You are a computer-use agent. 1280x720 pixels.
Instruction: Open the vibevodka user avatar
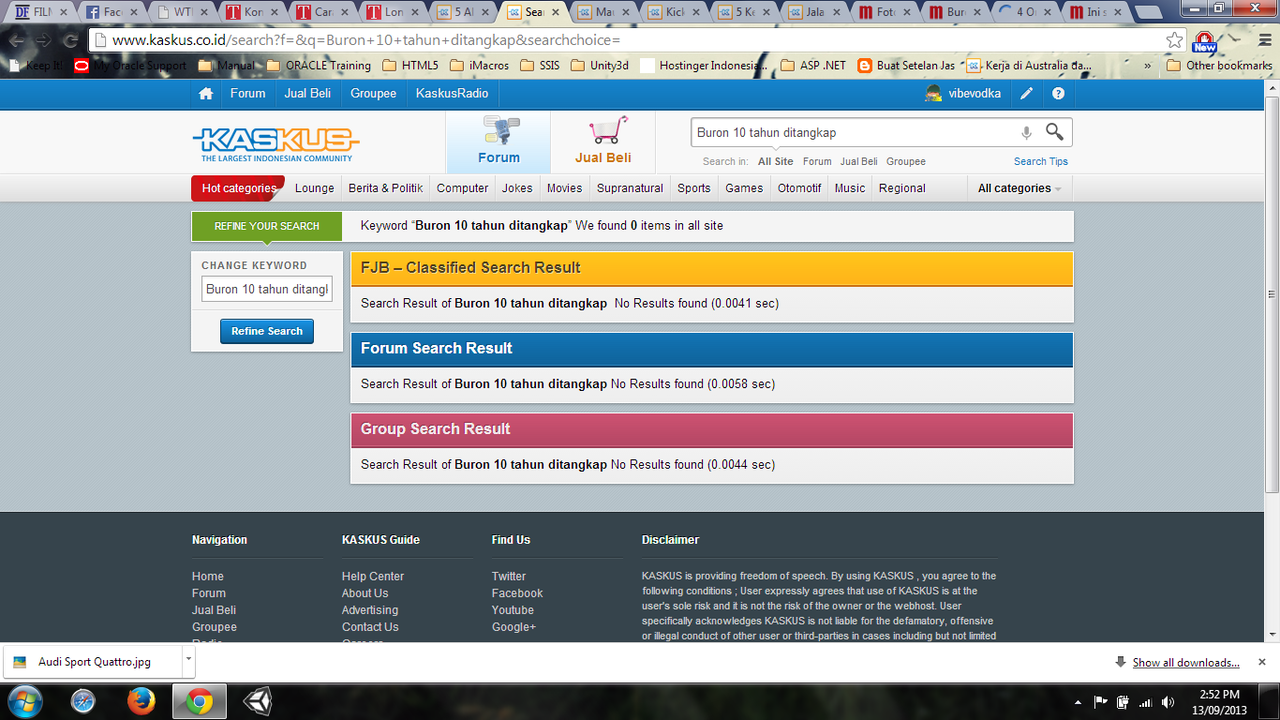[933, 93]
